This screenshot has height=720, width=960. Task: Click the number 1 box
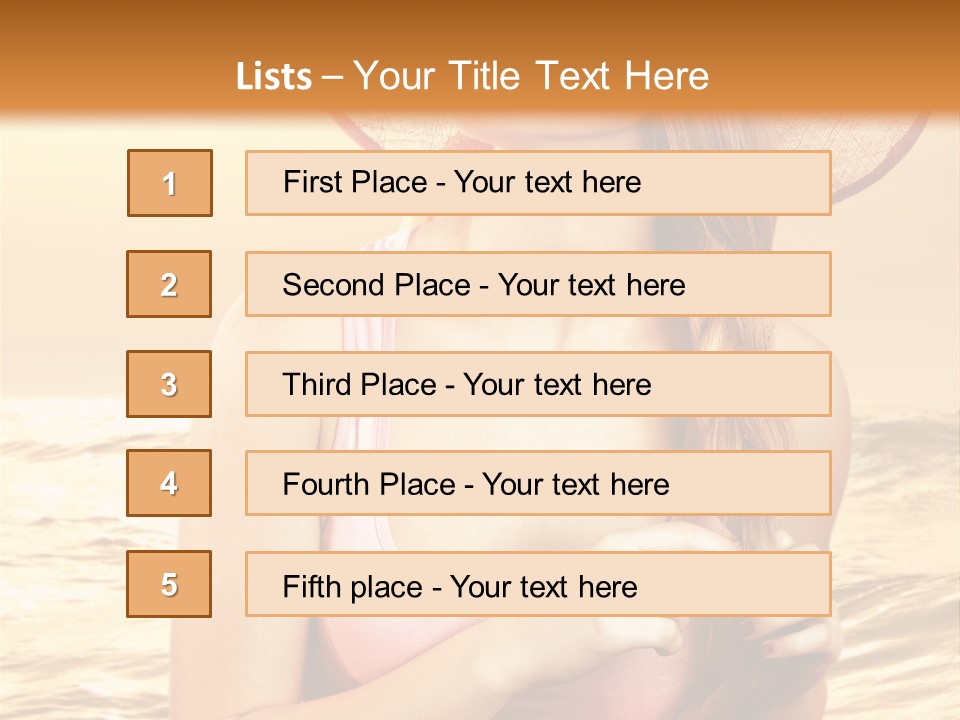coord(169,183)
